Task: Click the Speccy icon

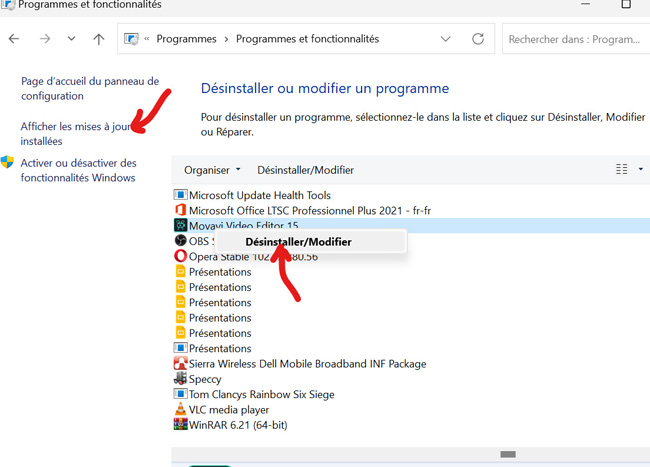Action: click(180, 378)
